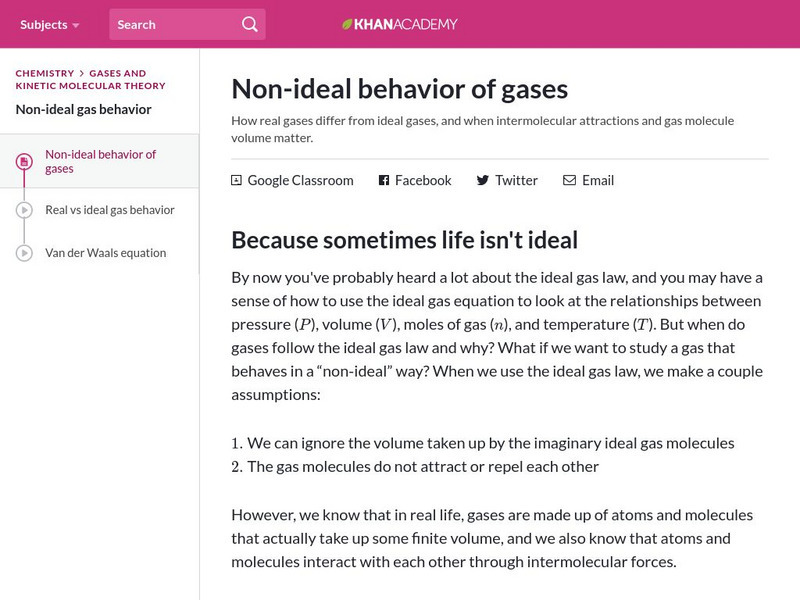Click the Khan Academy leaf logo
800x600 pixels.
click(x=347, y=24)
